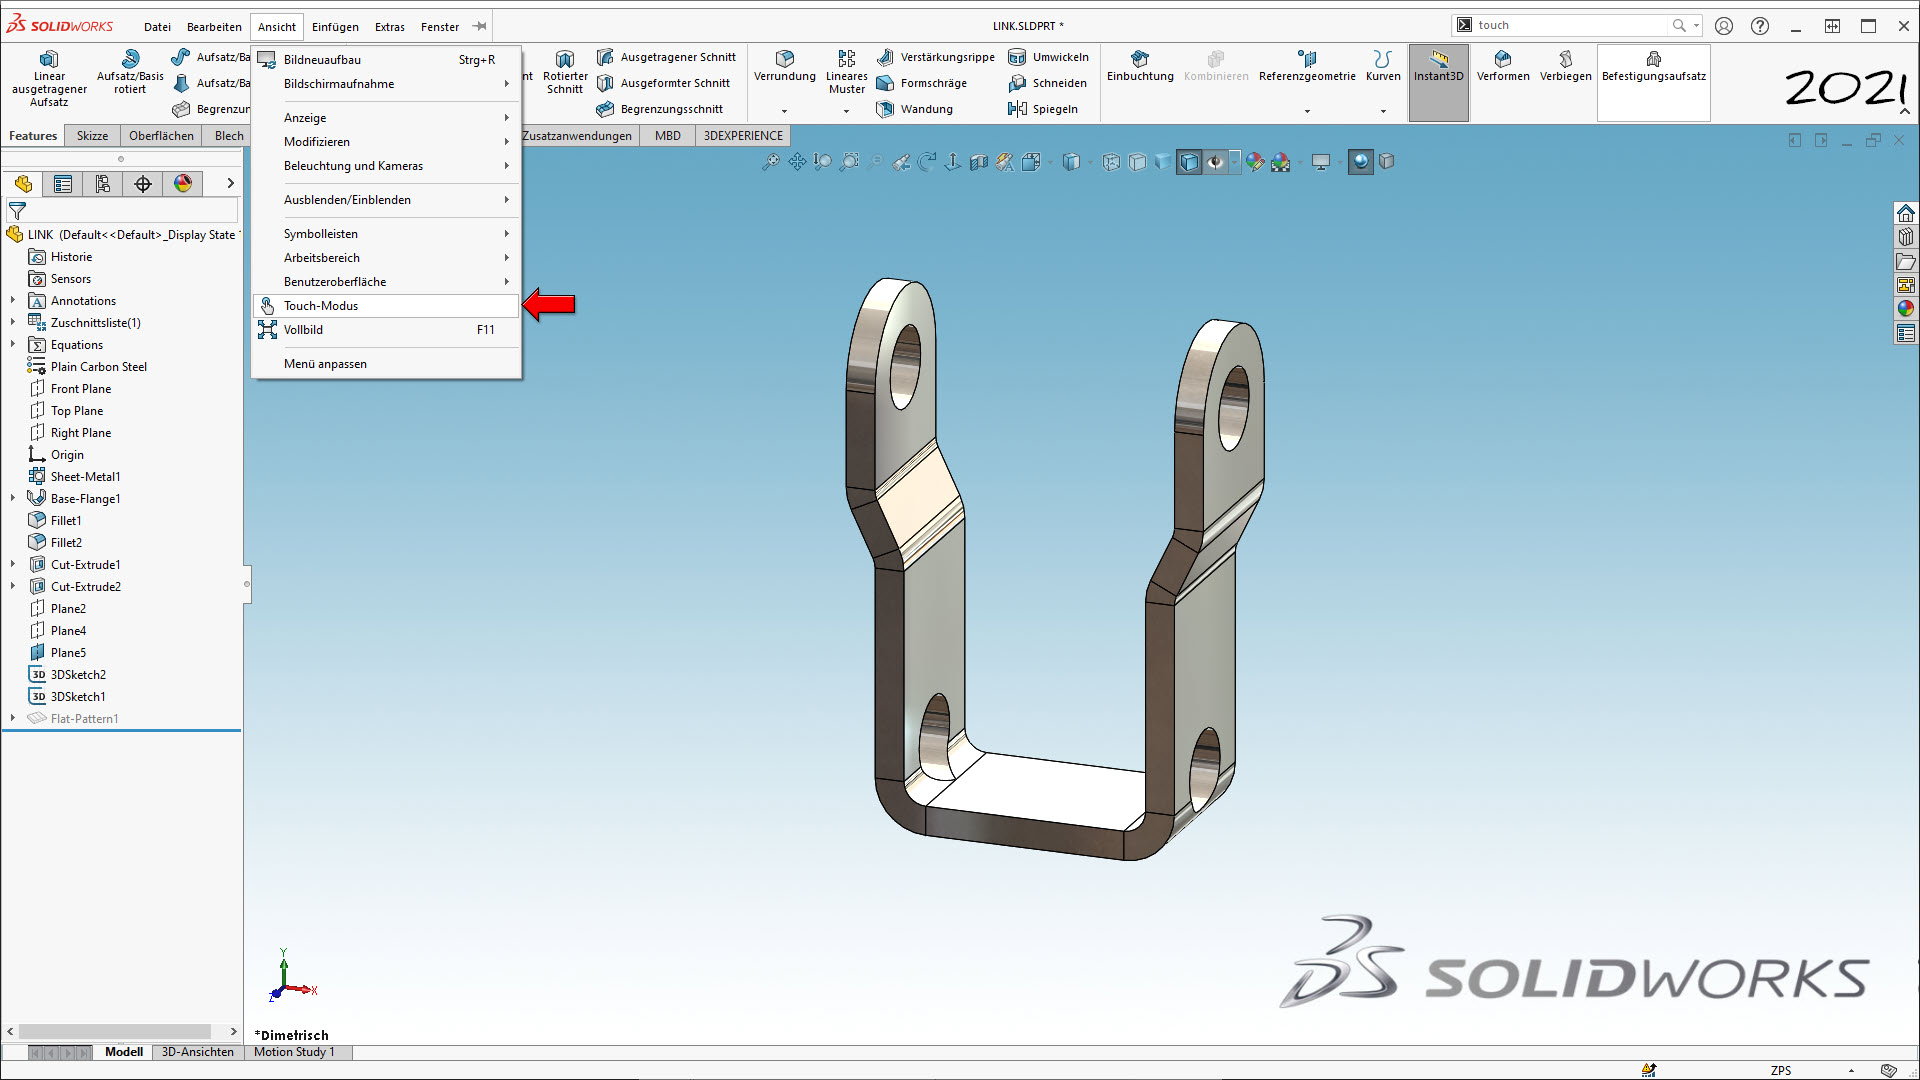Screen dimensions: 1920x1080
Task: Open the 3DEXPERIENCE tab
Action: (743, 136)
